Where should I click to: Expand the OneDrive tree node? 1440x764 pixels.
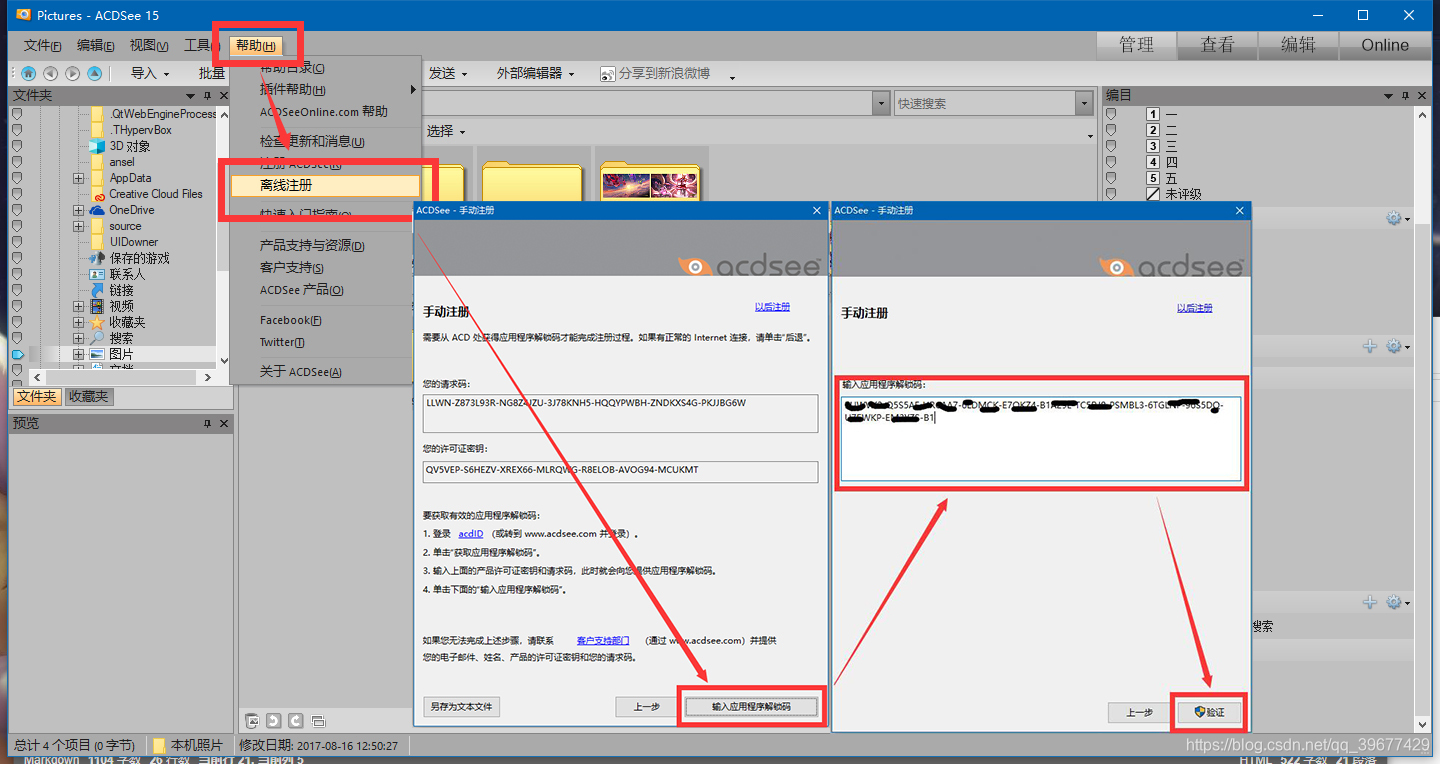78,210
